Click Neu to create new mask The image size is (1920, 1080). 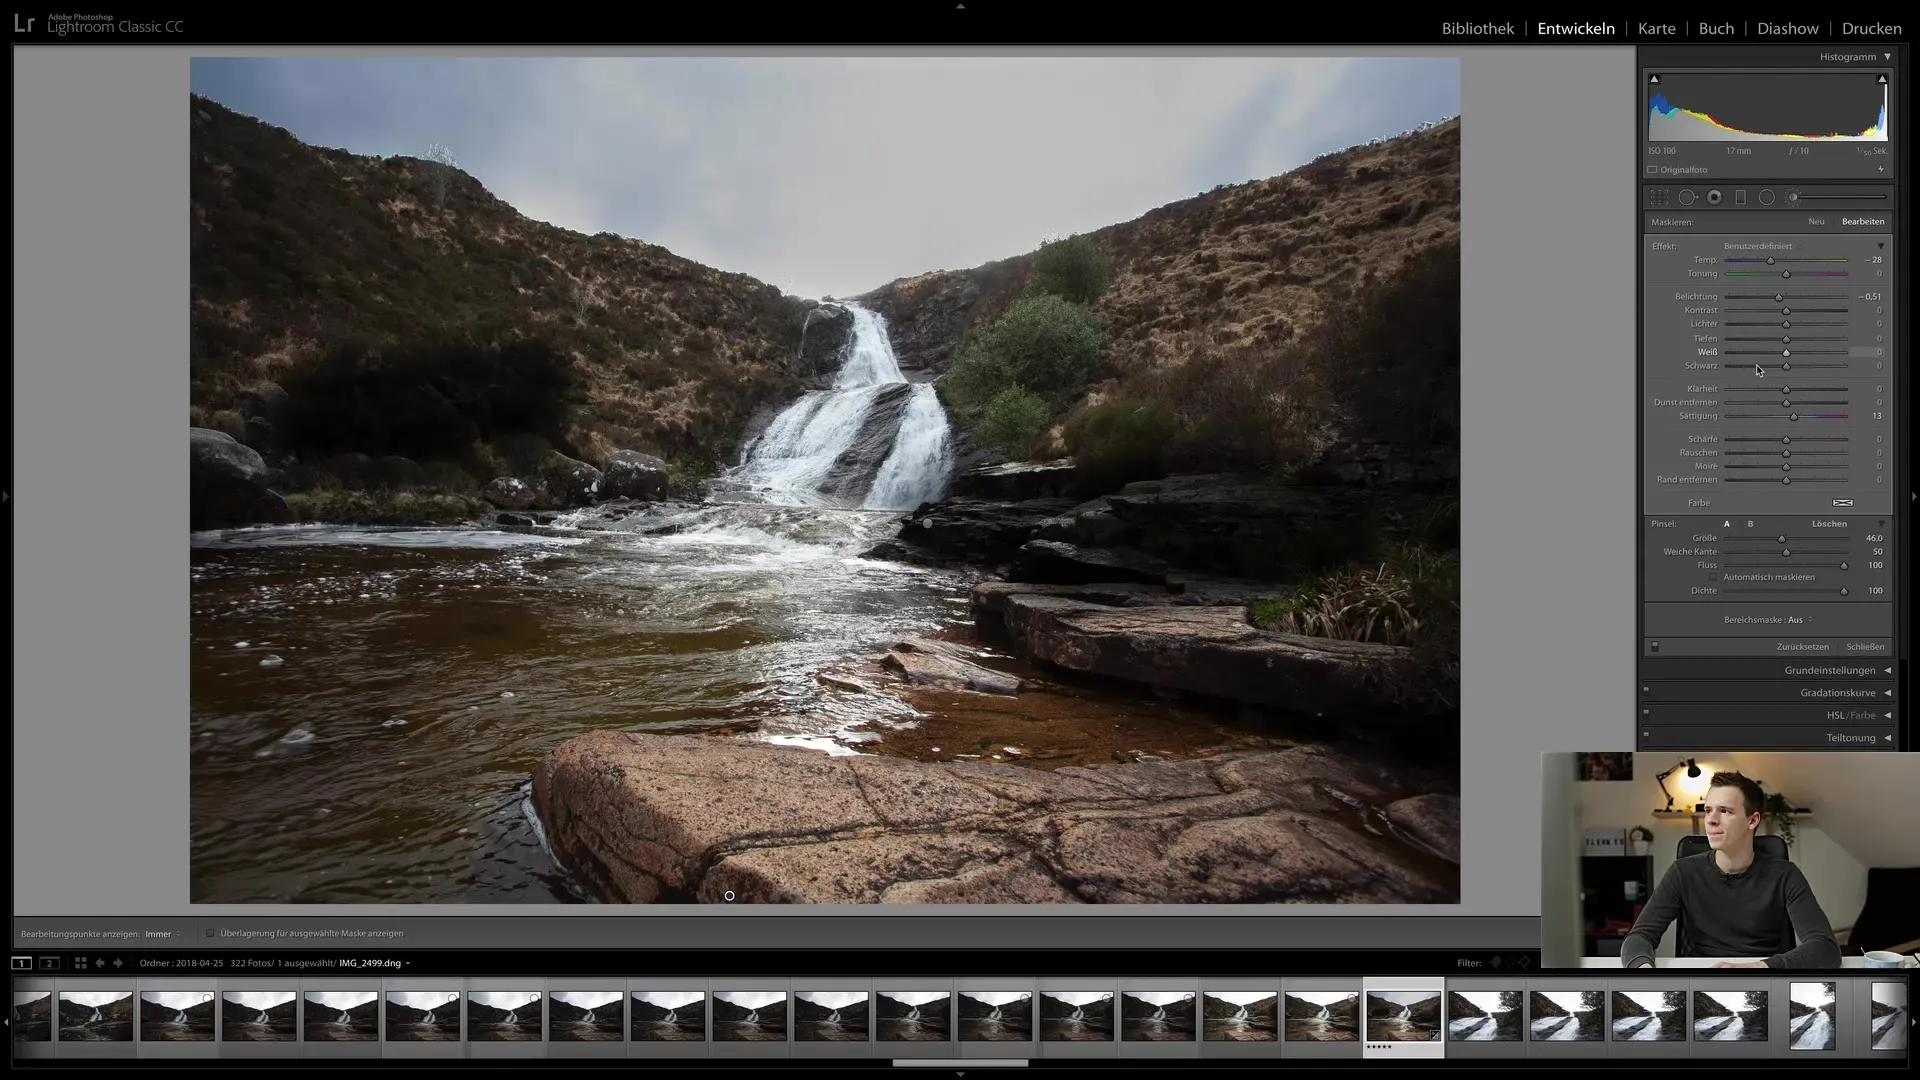coord(1816,222)
